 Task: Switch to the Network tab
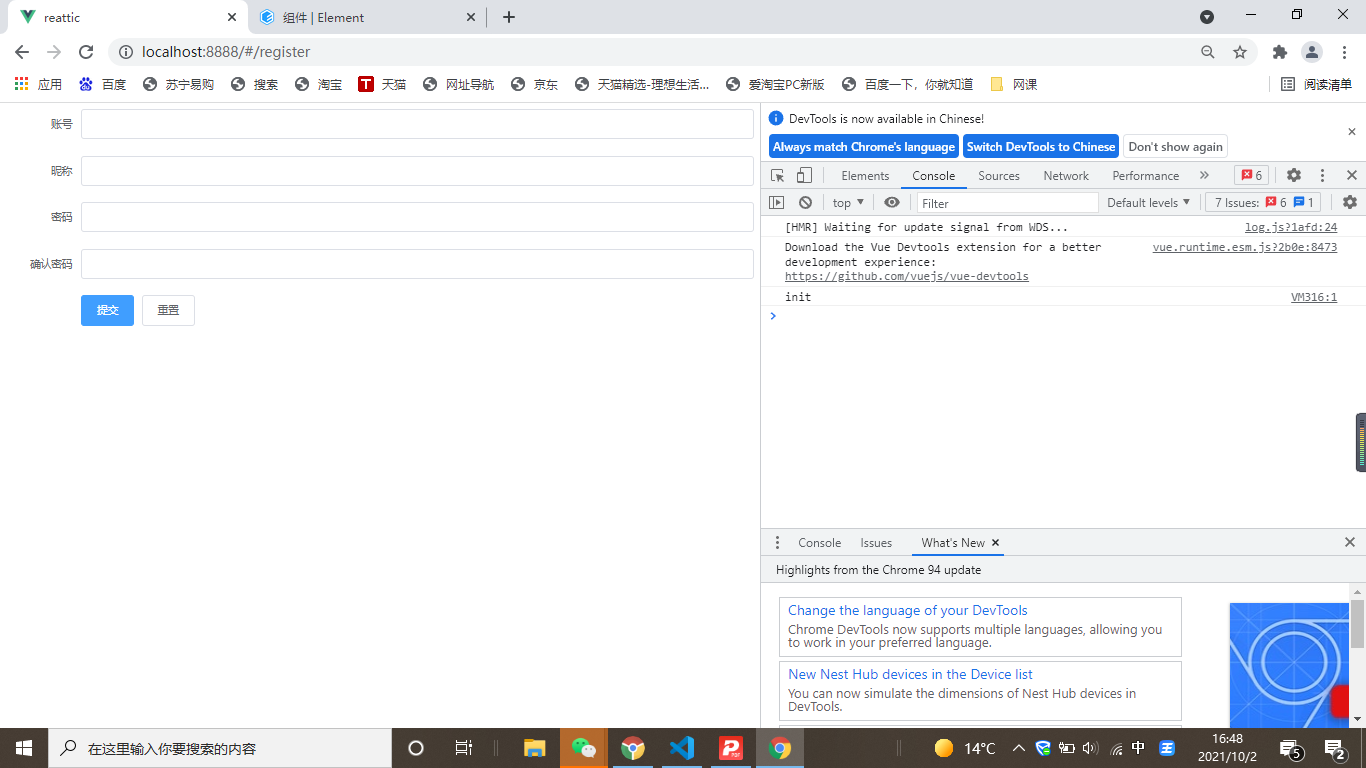(x=1066, y=175)
